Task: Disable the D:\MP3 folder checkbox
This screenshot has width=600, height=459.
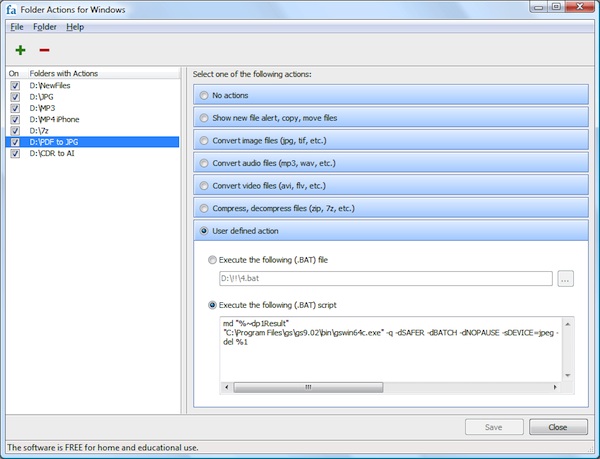Action: 15,108
